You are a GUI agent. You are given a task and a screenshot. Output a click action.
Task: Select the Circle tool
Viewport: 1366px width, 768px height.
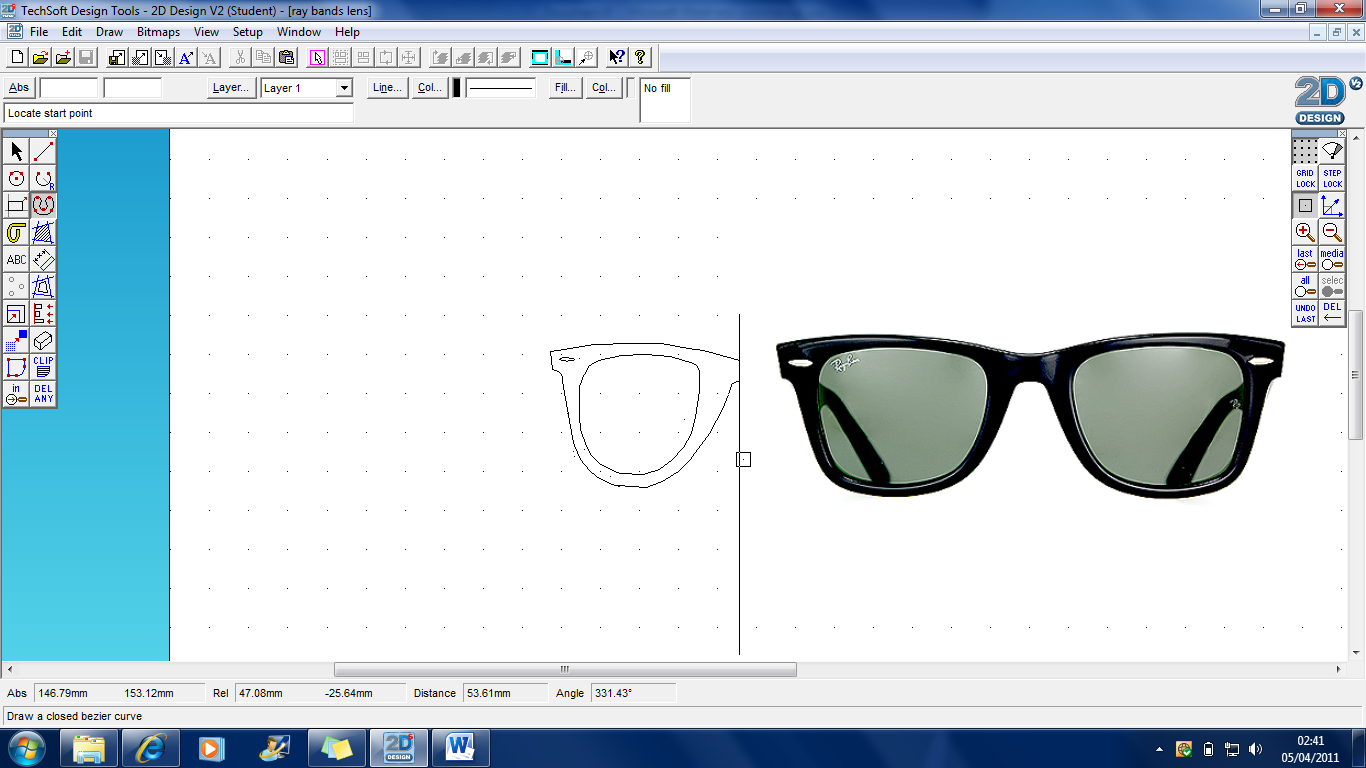[14, 178]
